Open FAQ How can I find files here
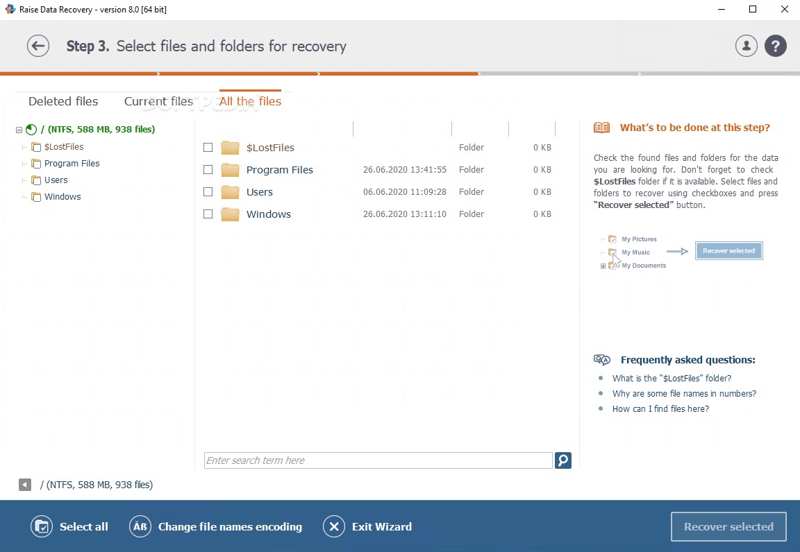This screenshot has height=552, width=800. (660, 409)
